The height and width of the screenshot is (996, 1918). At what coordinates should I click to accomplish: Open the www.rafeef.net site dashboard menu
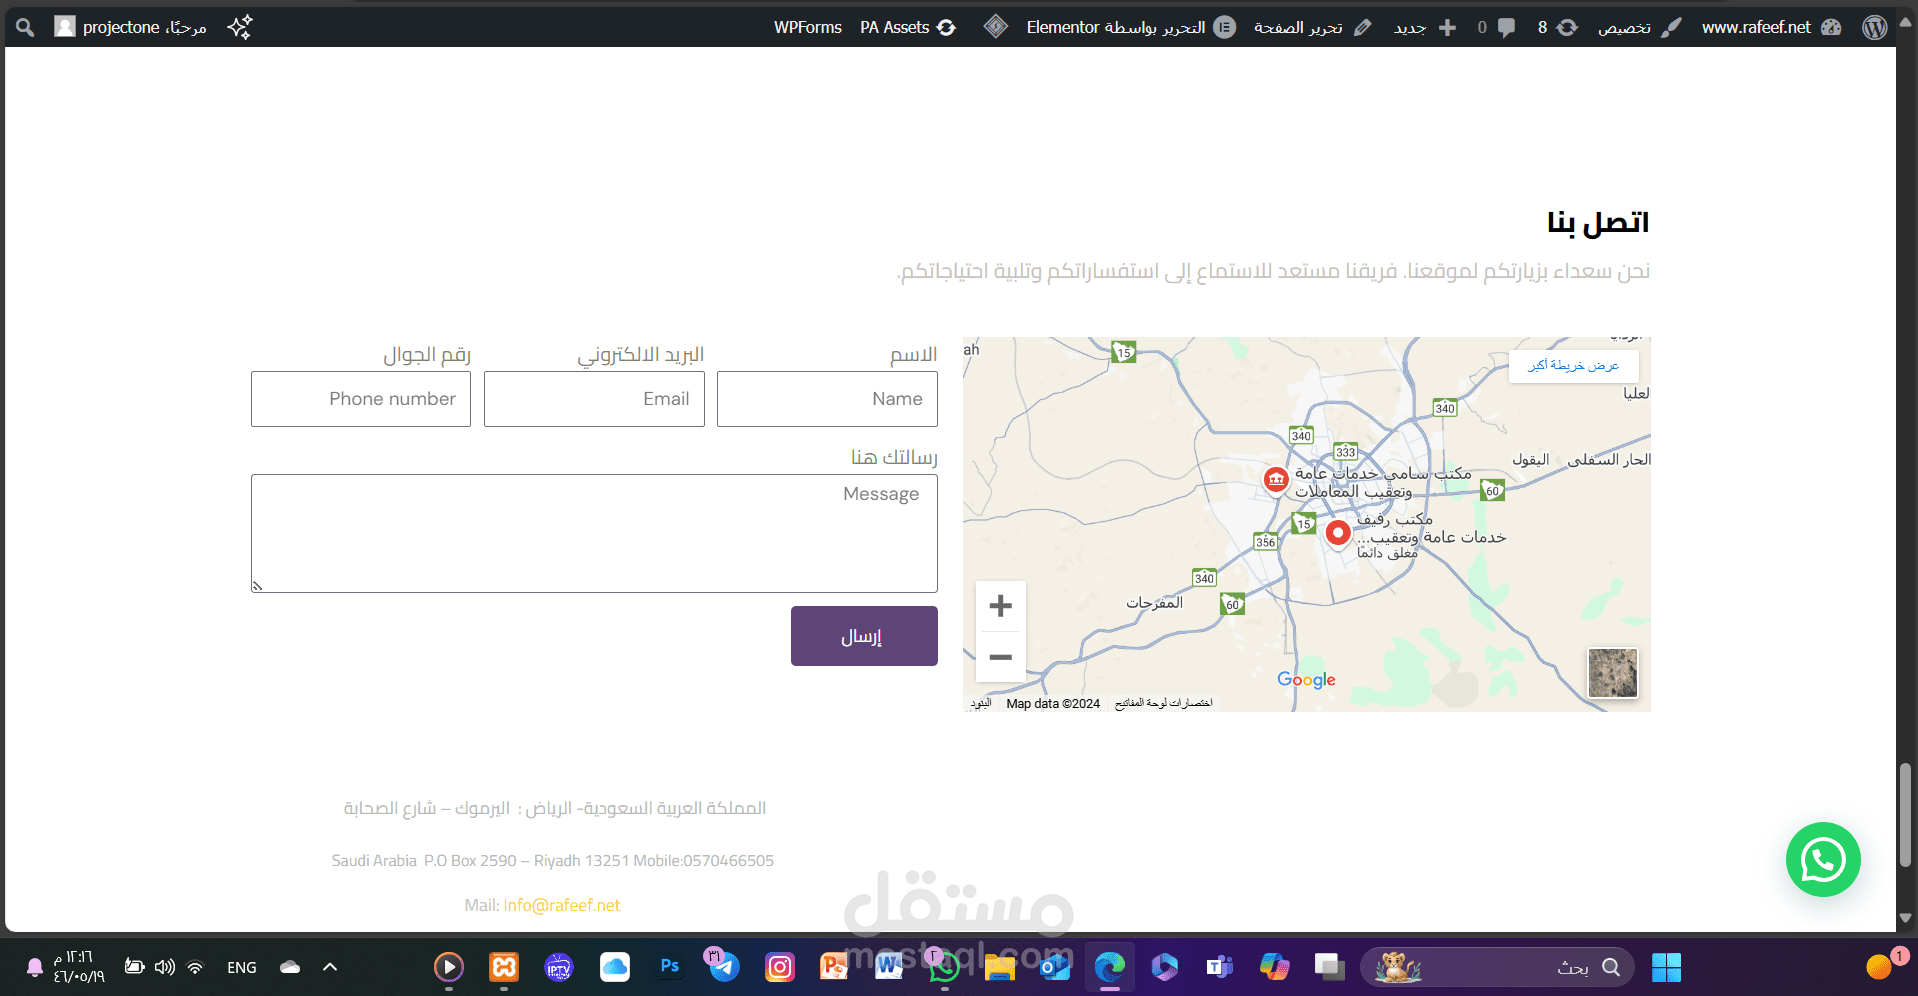click(x=1771, y=27)
